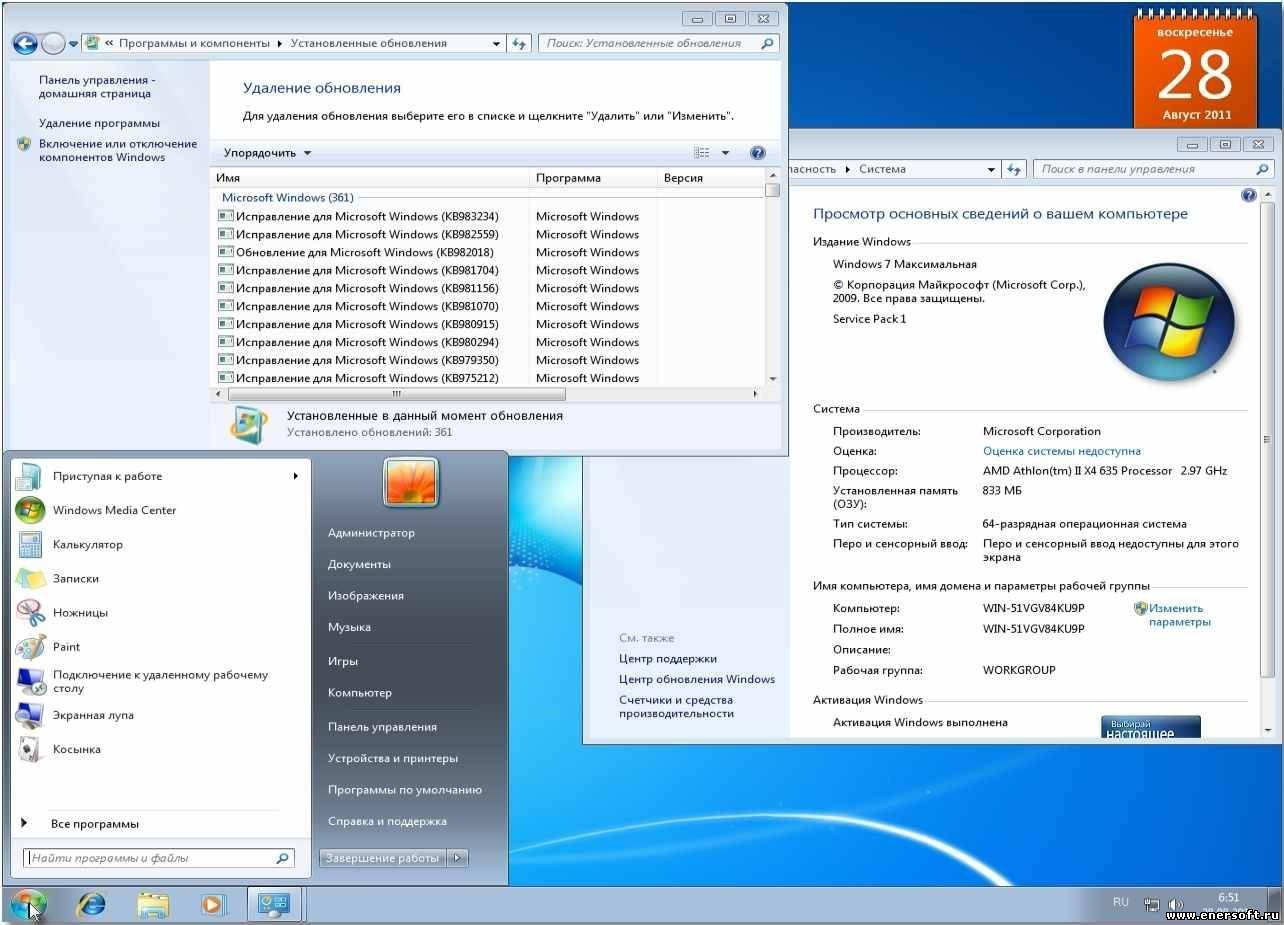Click the Start orb button
1284x925 pixels.
28,904
